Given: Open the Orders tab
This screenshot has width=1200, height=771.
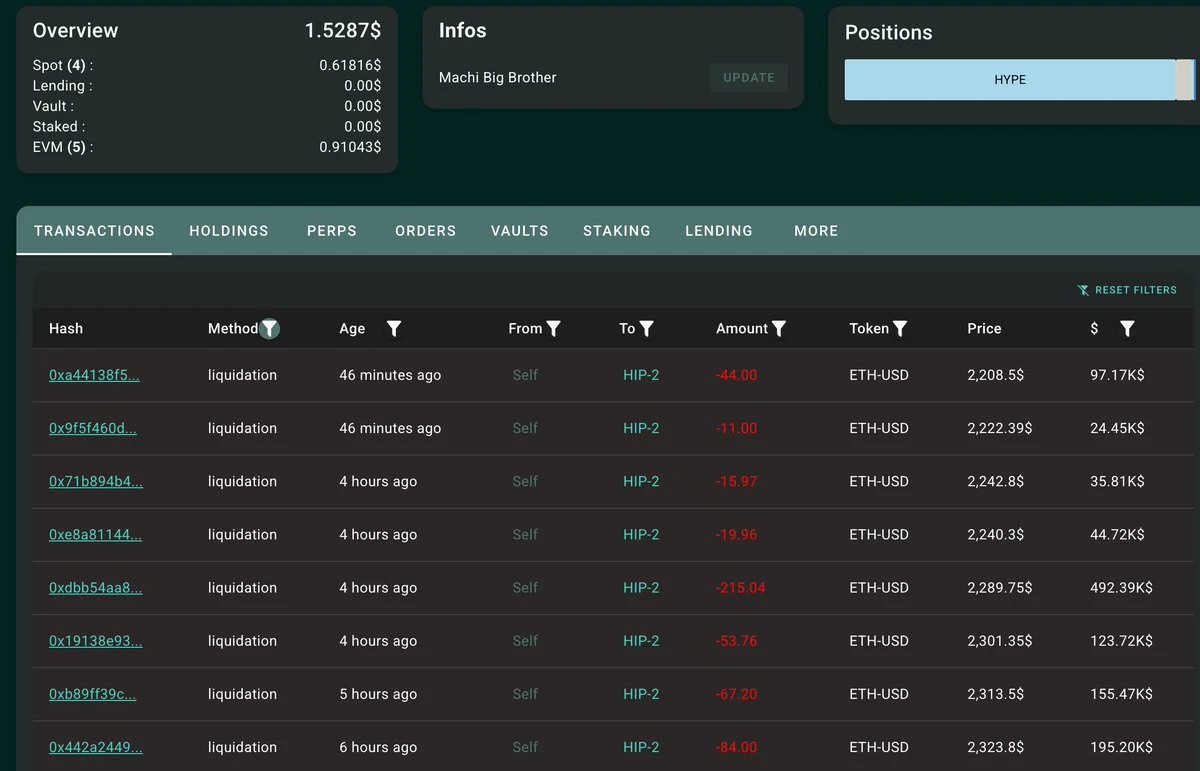Looking at the screenshot, I should pyautogui.click(x=425, y=231).
